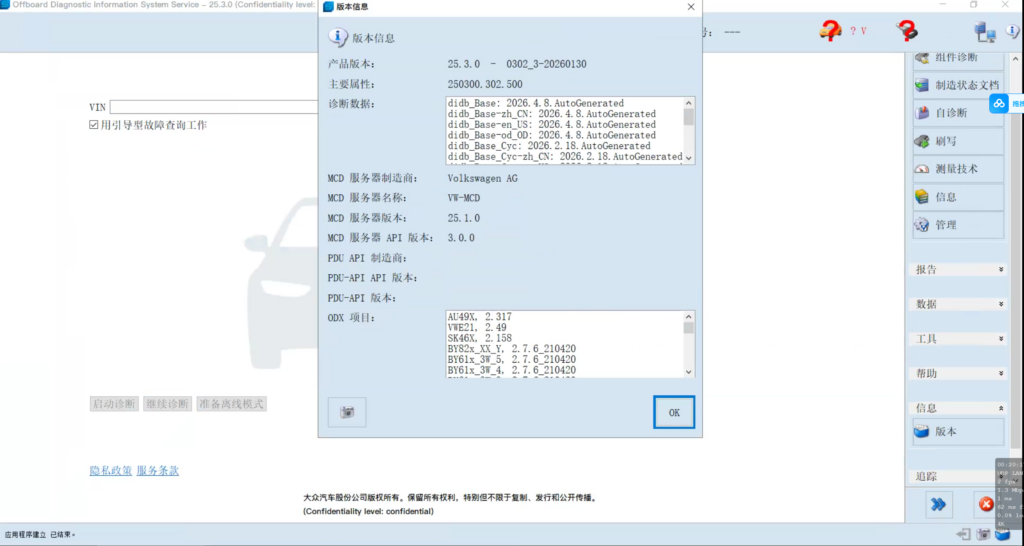Click the camera icon in the status bar
1024x546 pixels.
pos(983,534)
